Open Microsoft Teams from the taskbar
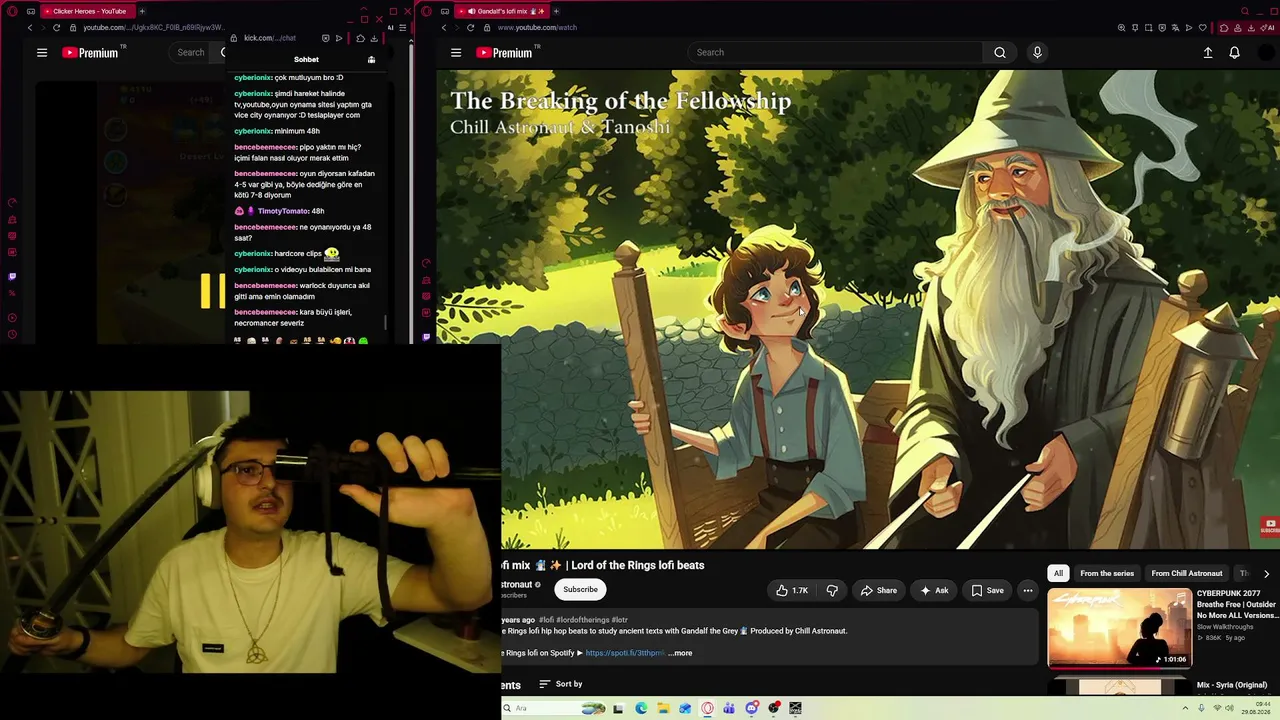Screen dimensions: 1280x720 point(729,708)
